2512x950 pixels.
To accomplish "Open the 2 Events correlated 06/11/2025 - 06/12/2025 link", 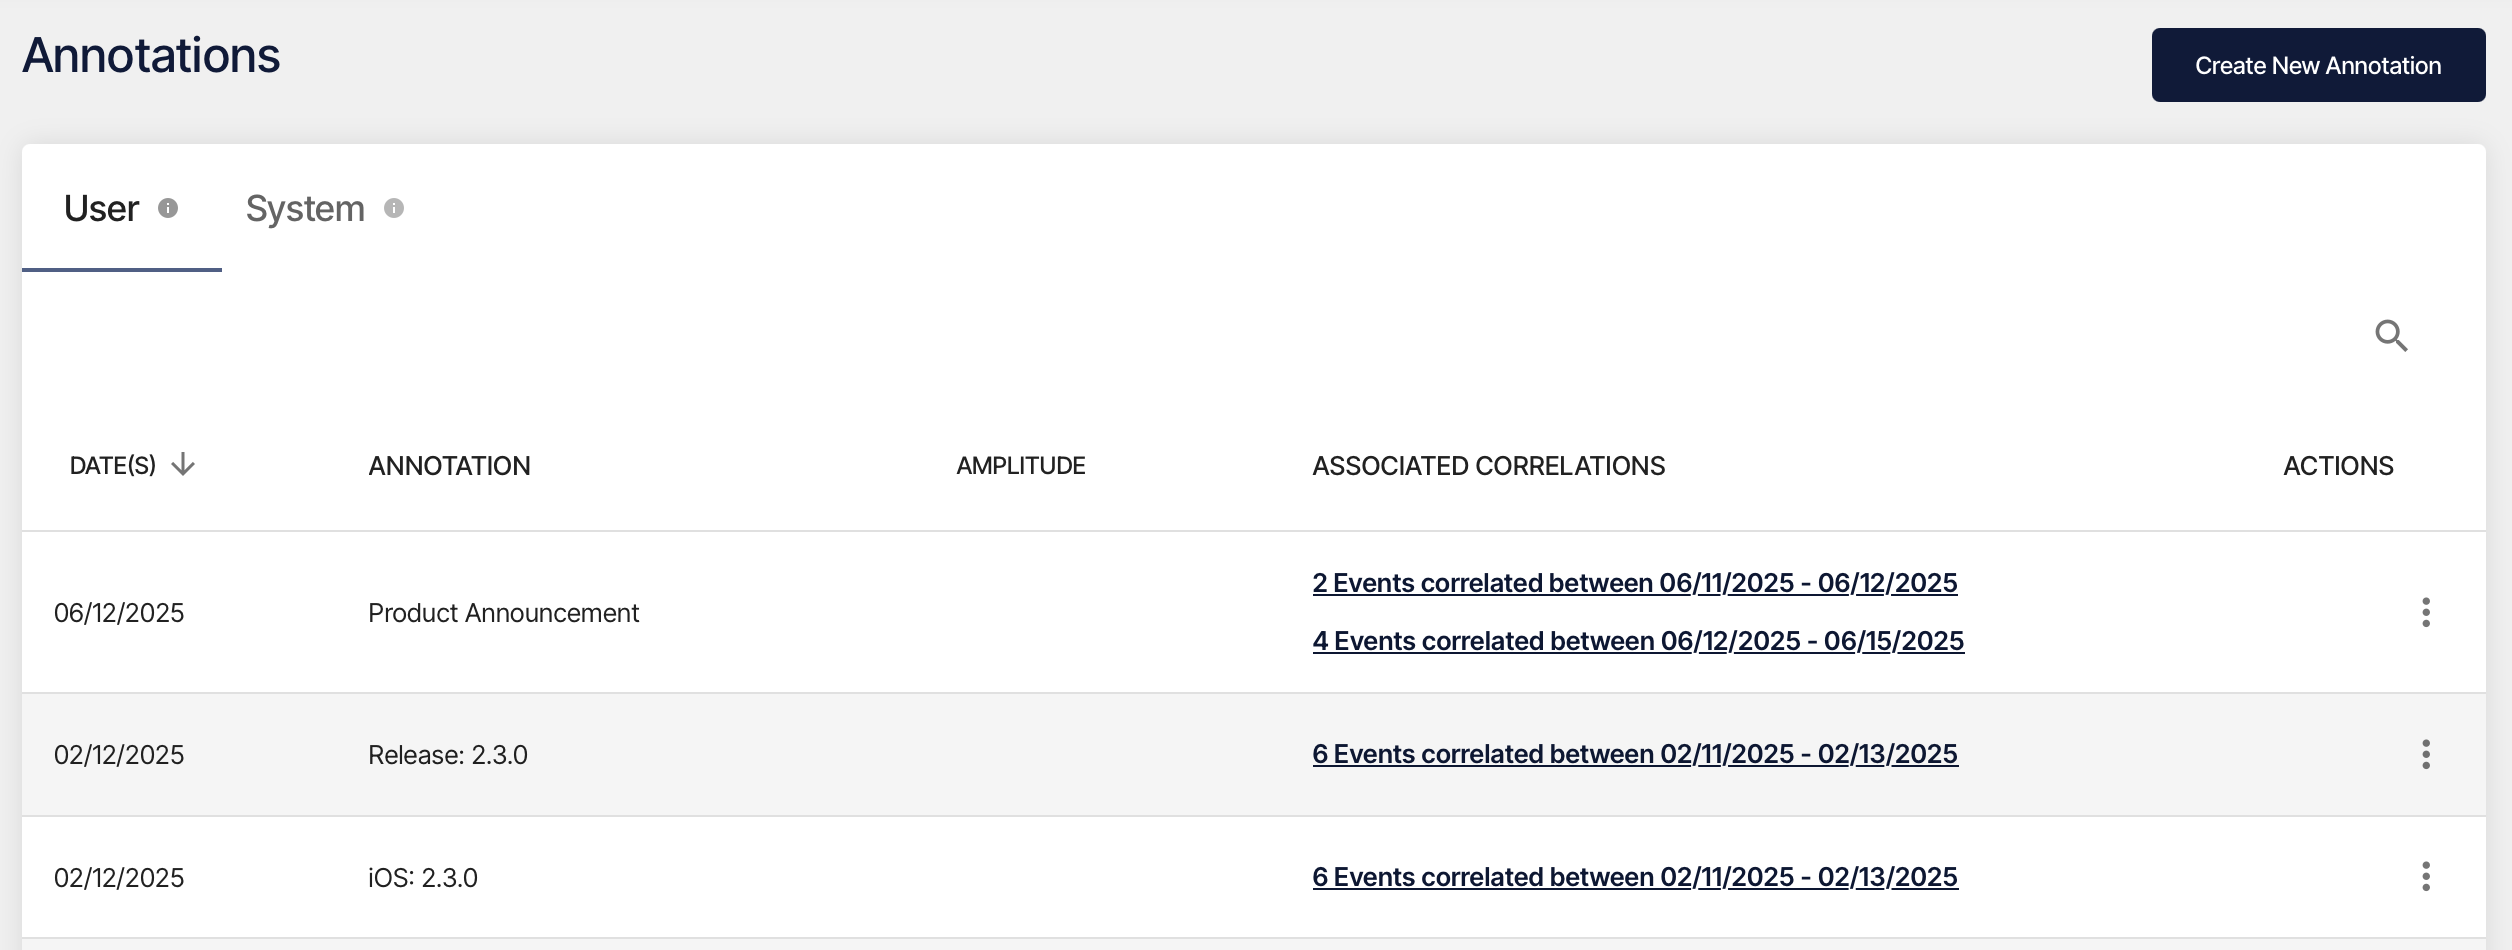I will click(x=1635, y=583).
